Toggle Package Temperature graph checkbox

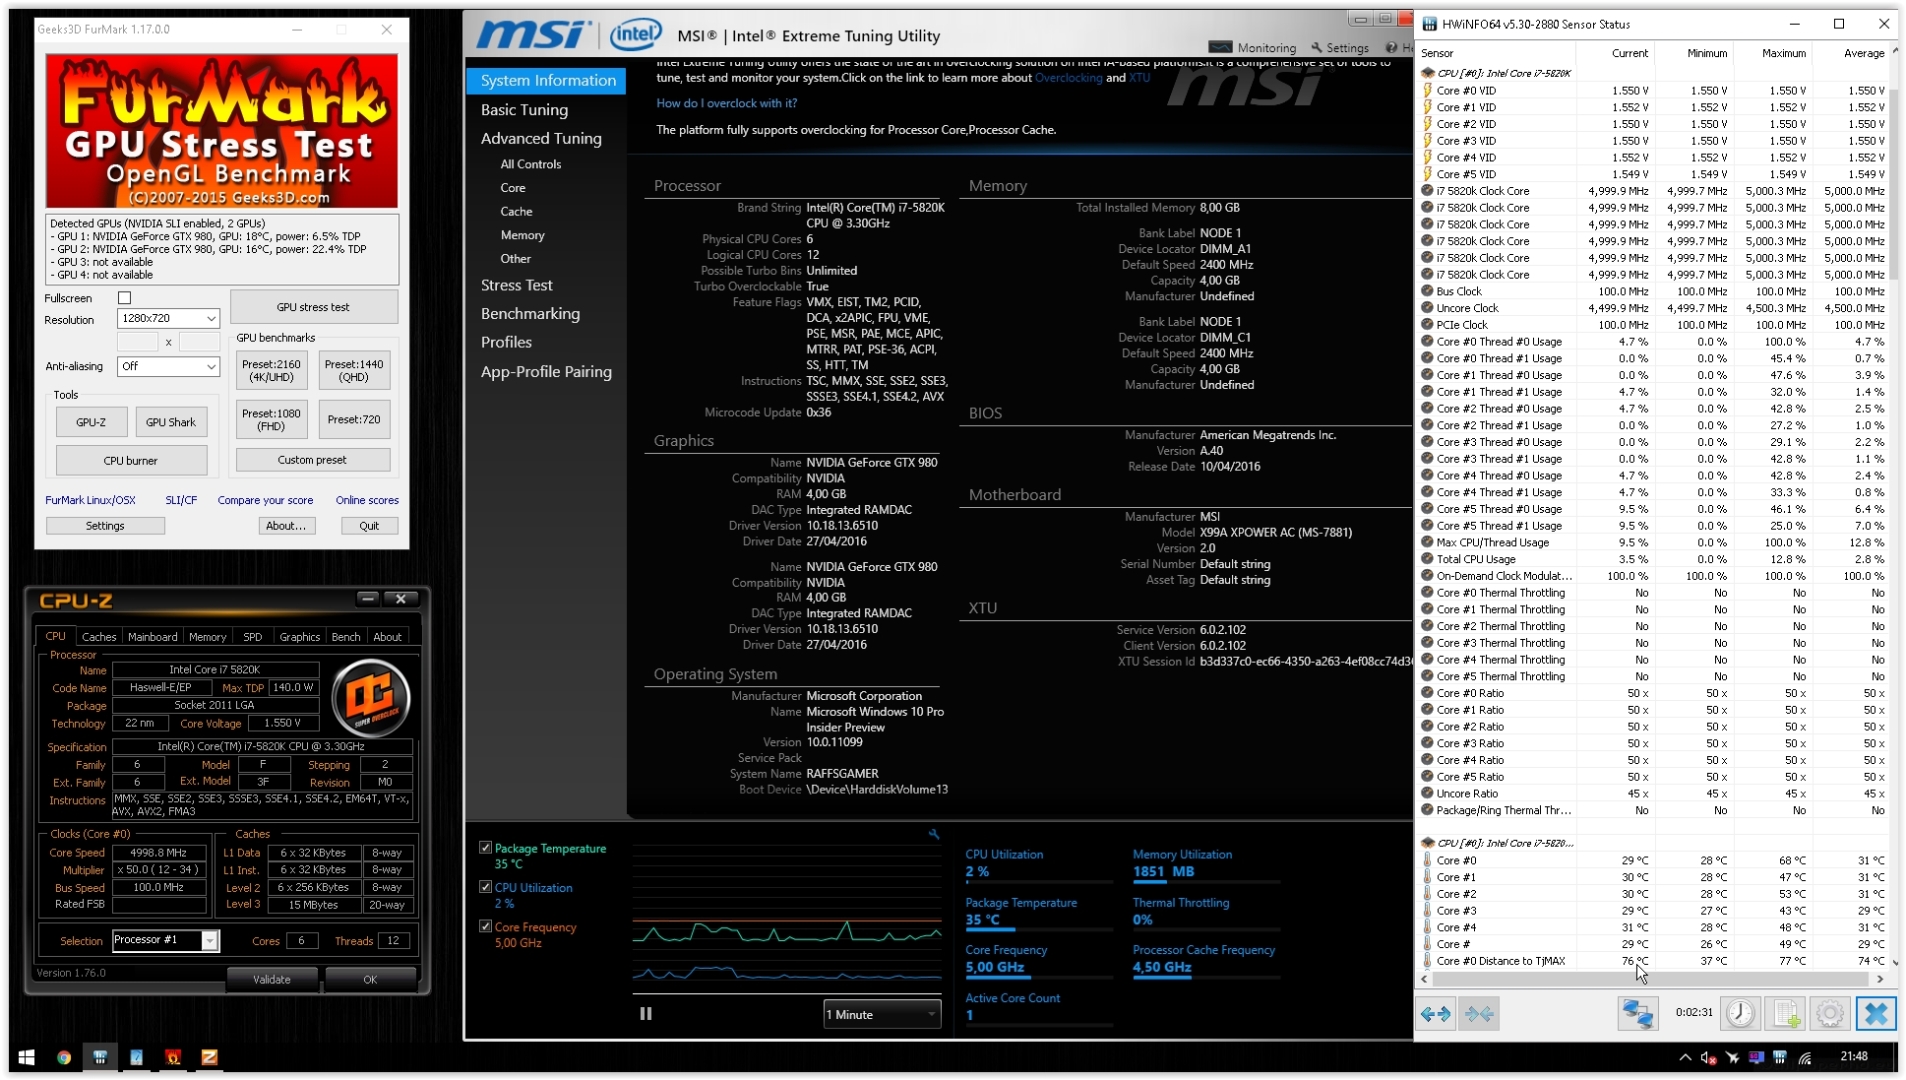point(486,848)
